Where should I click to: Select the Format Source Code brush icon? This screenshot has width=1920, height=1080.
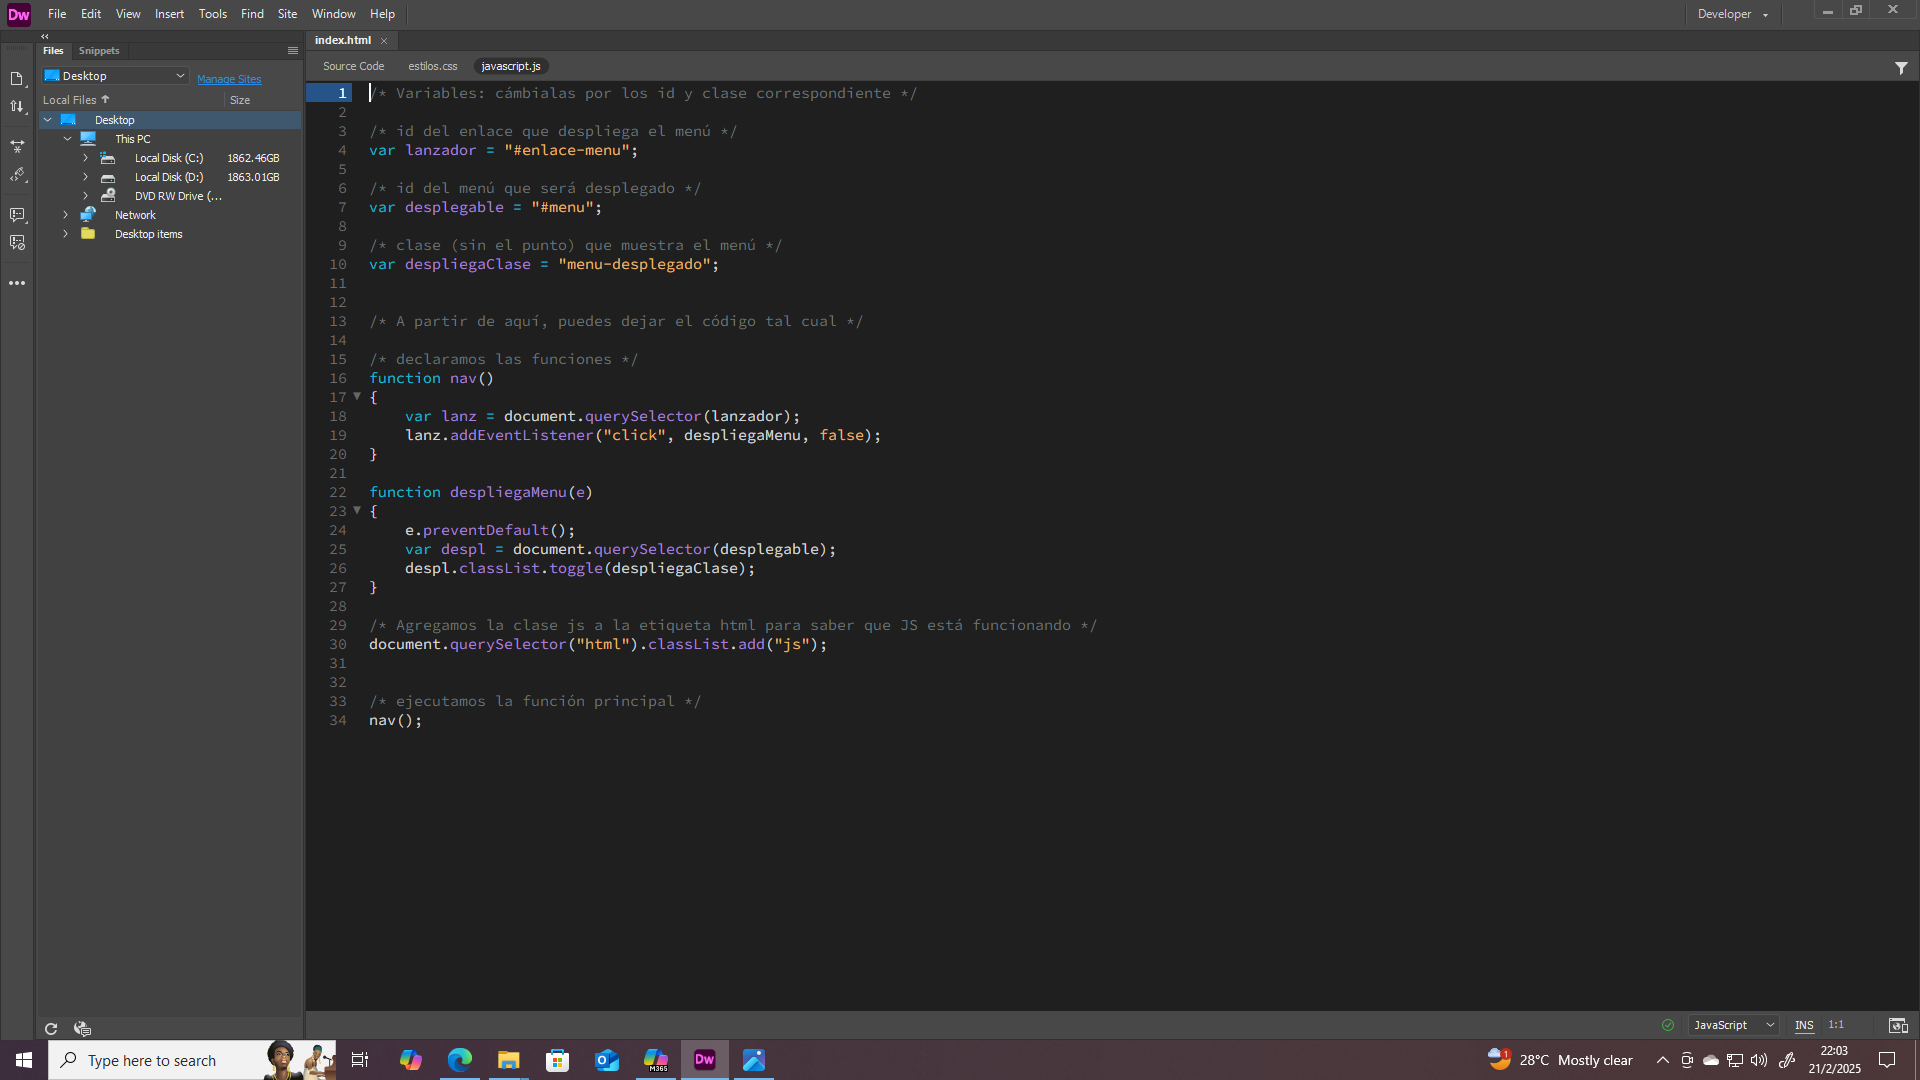(17, 175)
